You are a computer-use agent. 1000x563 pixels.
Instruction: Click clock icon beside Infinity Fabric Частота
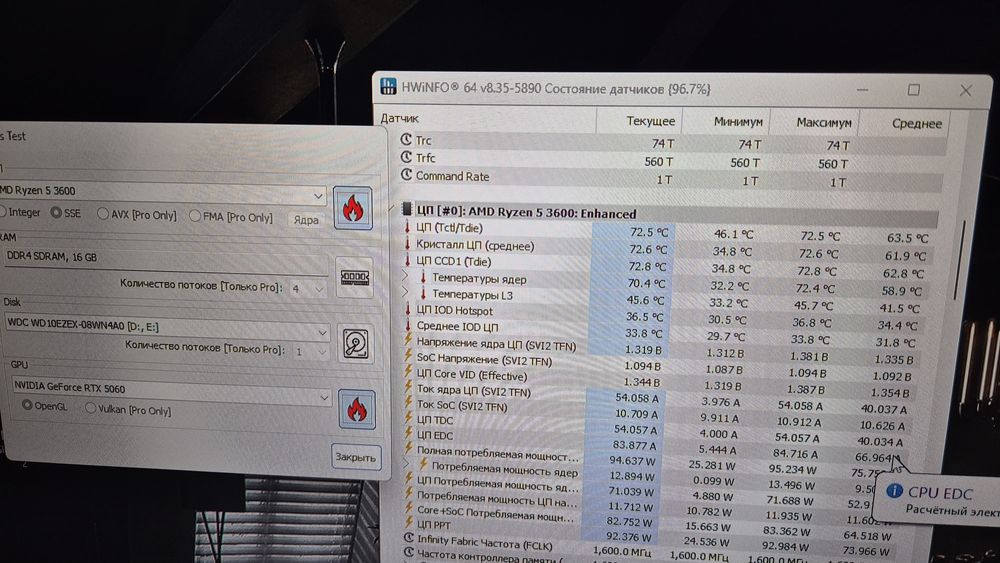click(x=409, y=538)
